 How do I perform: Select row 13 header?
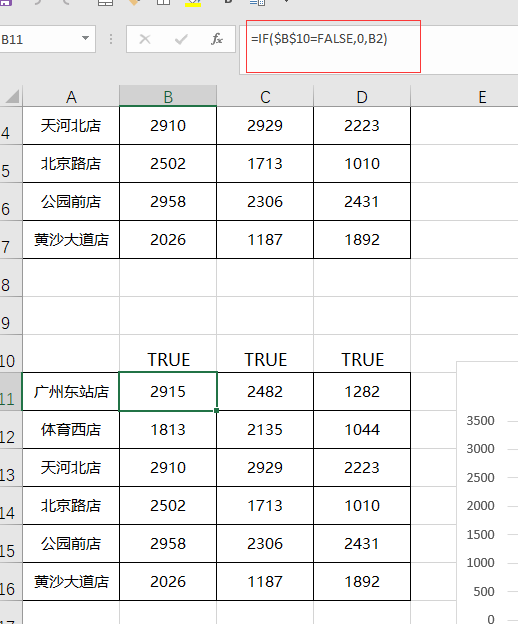tap(11, 468)
